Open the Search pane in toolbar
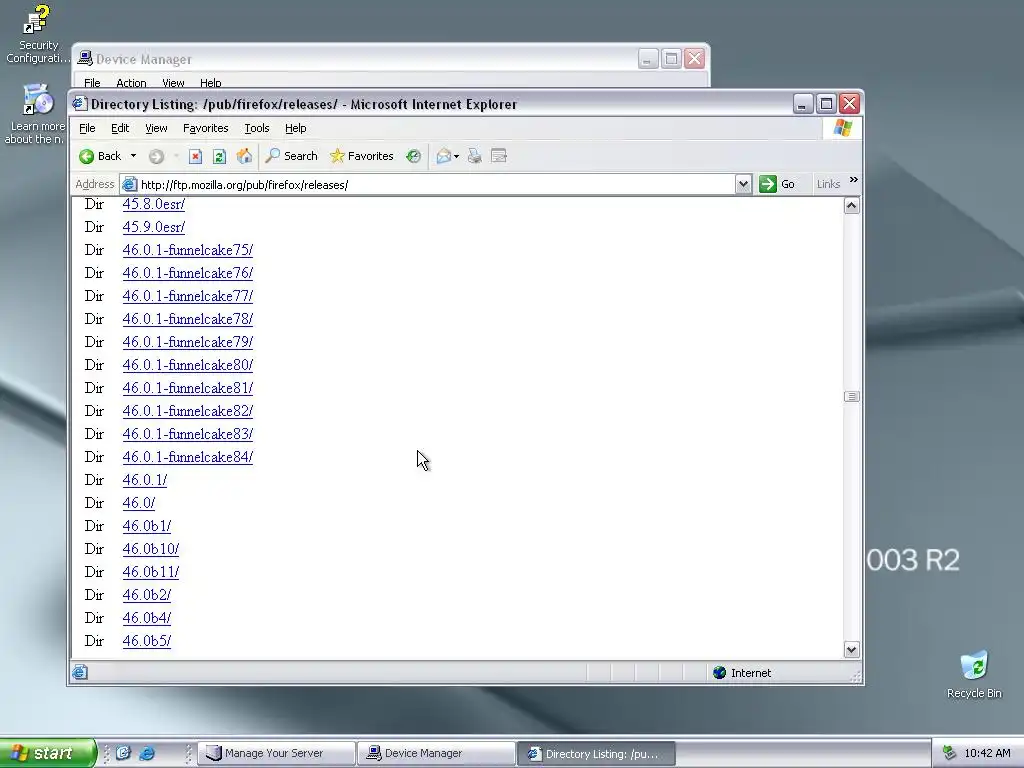This screenshot has width=1024, height=768. pyautogui.click(x=291, y=156)
